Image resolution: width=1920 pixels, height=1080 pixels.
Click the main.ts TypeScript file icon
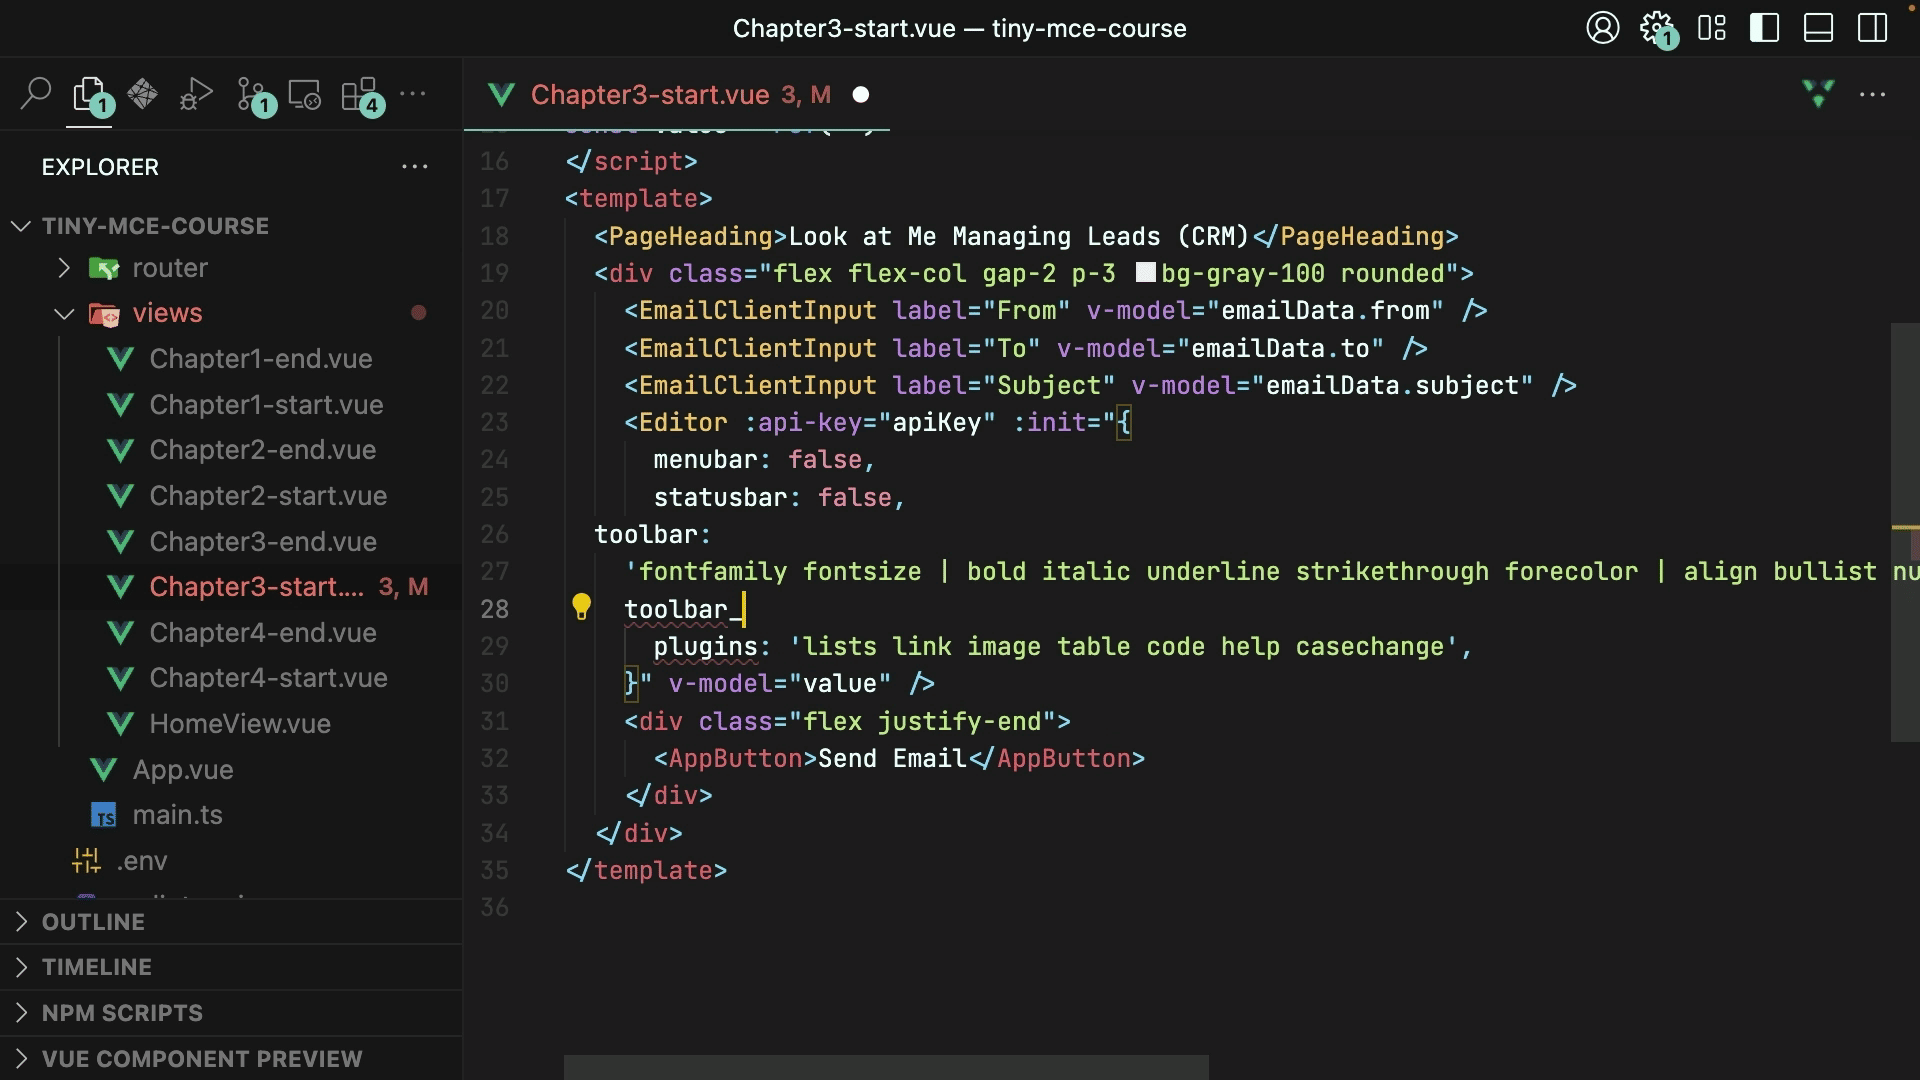(x=104, y=816)
